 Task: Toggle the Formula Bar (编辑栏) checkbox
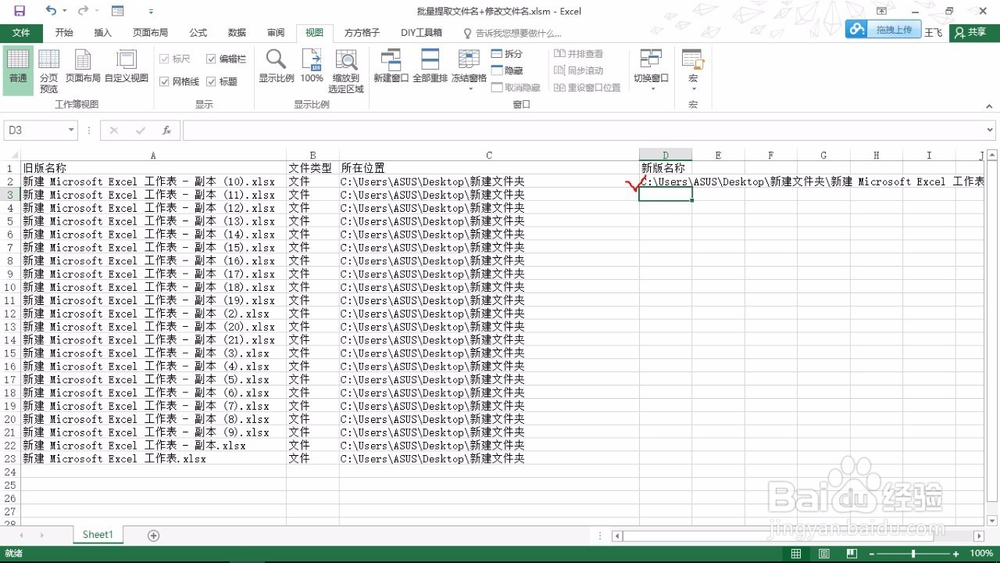(x=226, y=59)
